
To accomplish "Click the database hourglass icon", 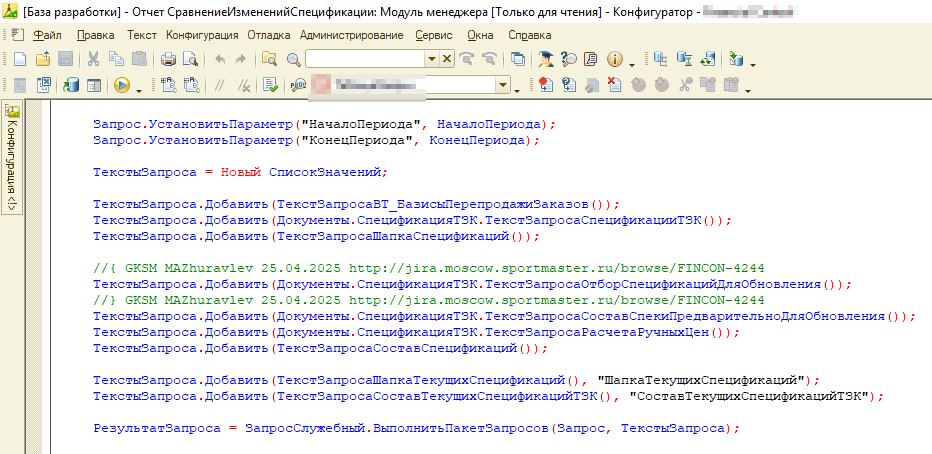I will [685, 59].
